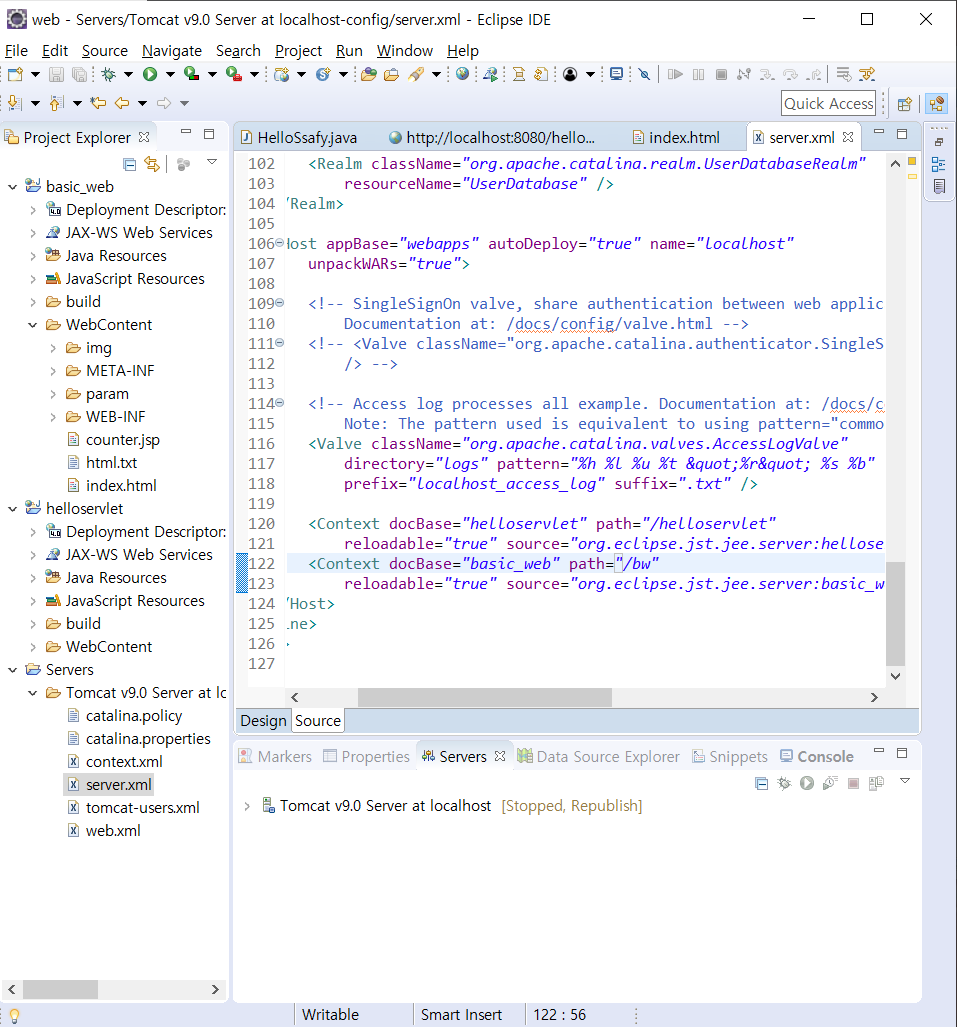
Task: Click the Previous Annotation up-arrow icon
Action: click(x=57, y=103)
